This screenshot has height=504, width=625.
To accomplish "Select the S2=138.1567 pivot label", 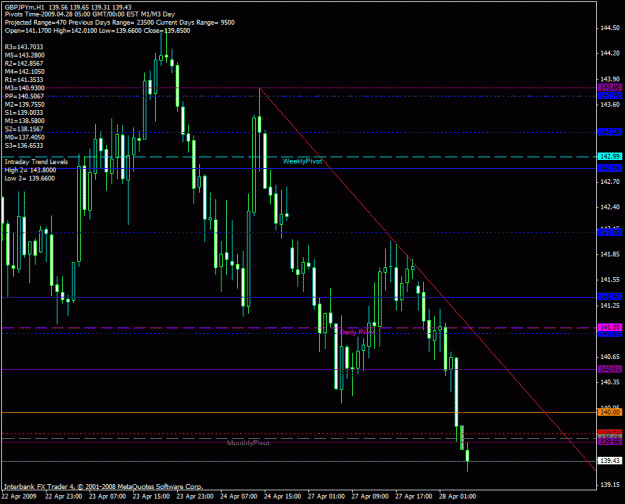I will tap(24, 129).
